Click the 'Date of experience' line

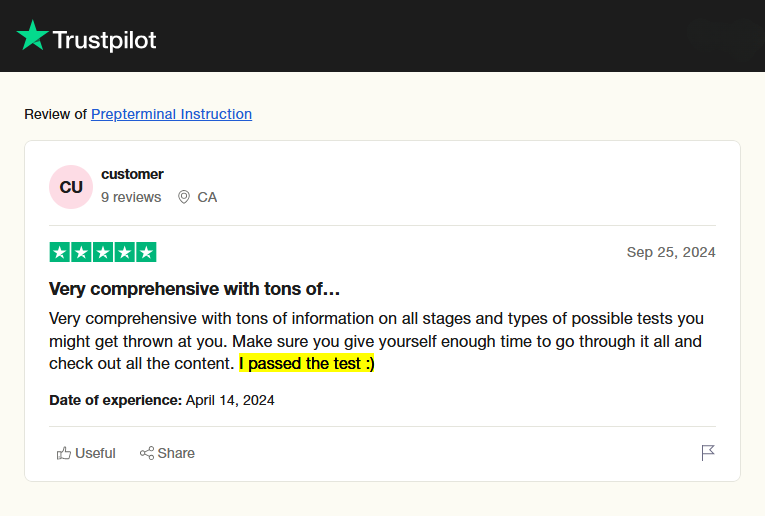[x=161, y=400]
